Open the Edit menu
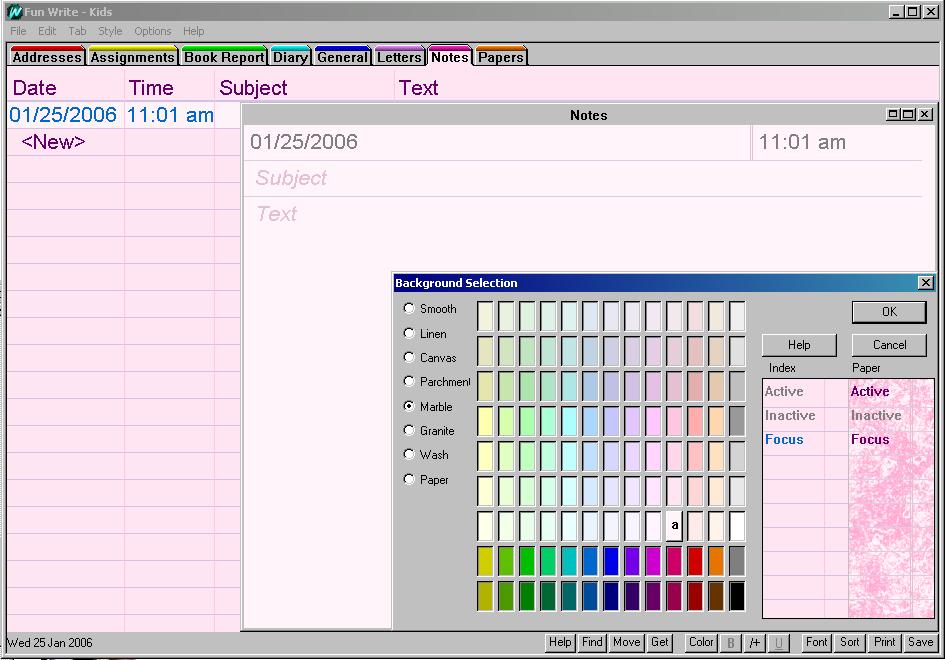945x660 pixels. coord(47,31)
